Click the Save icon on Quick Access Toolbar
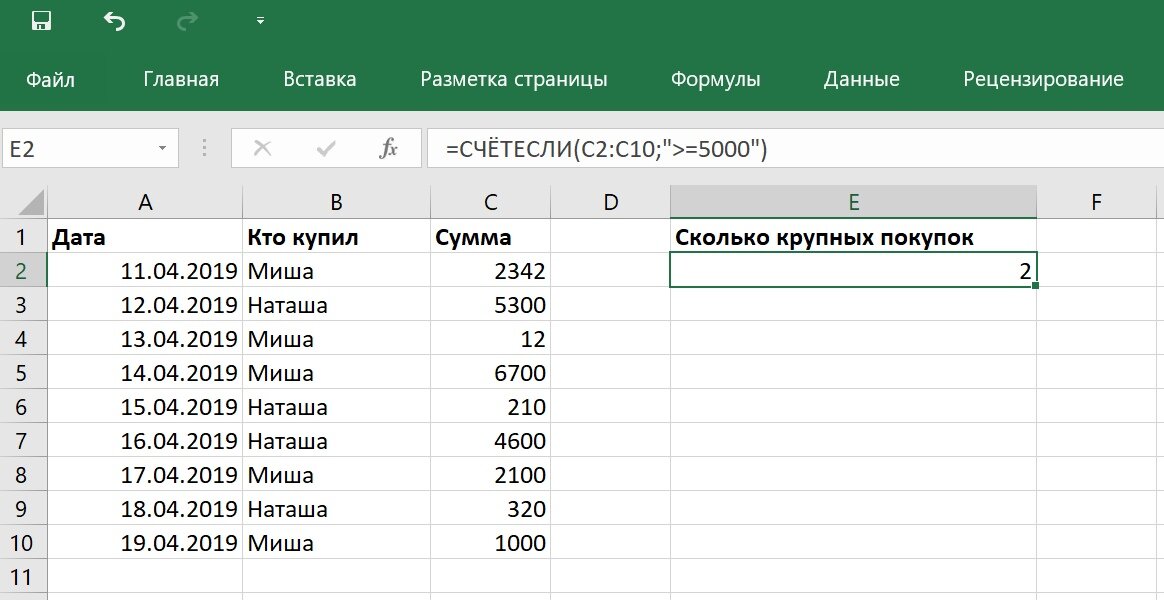The width and height of the screenshot is (1164, 600). coord(41,18)
